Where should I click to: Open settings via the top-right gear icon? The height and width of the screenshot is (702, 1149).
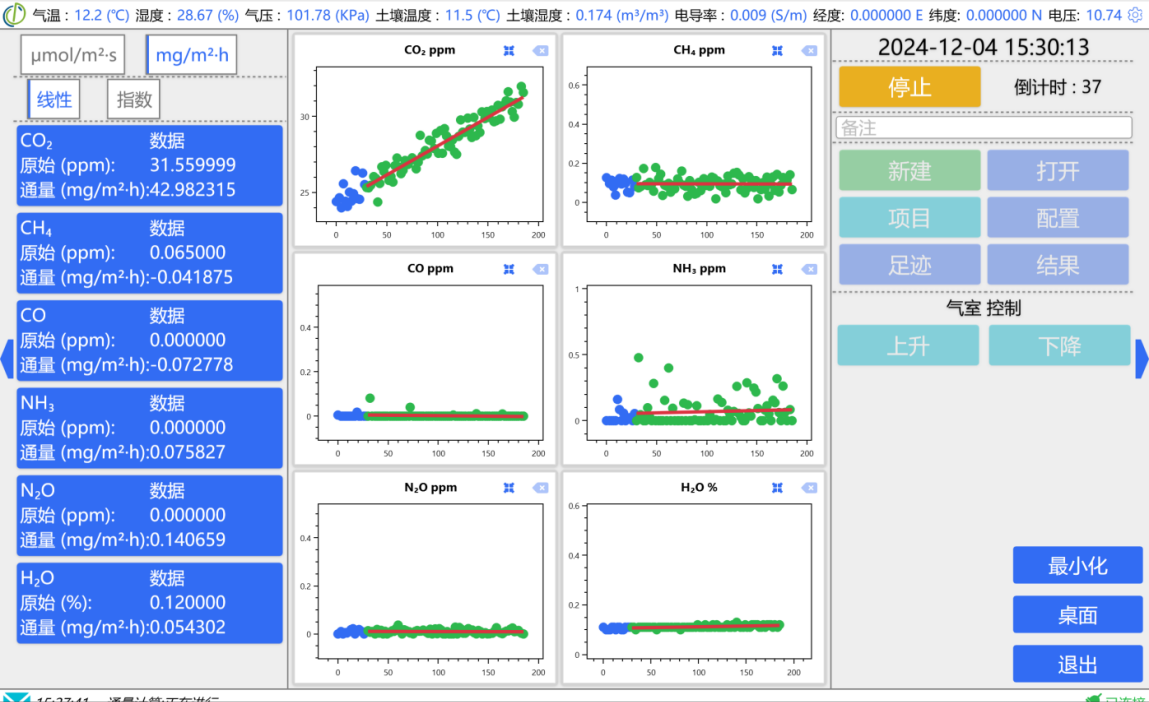coord(1135,15)
